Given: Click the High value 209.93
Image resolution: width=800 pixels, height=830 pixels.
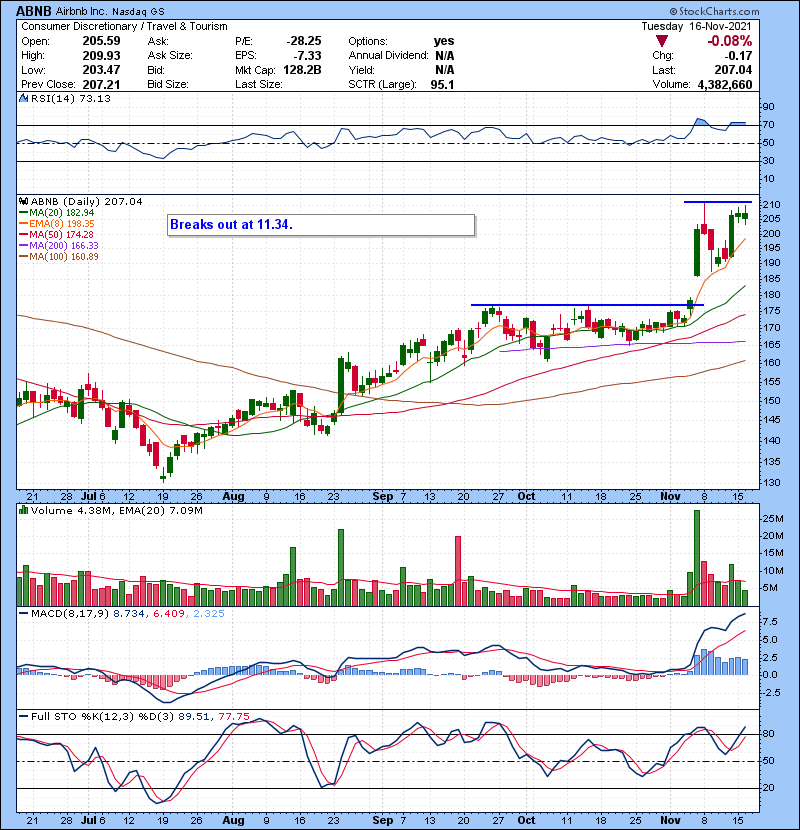Looking at the screenshot, I should point(101,56).
